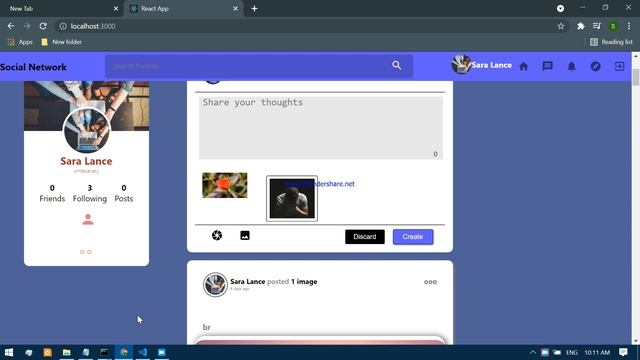The image size is (640, 360).
Task: Open the post options three-dots menu
Action: click(x=430, y=282)
